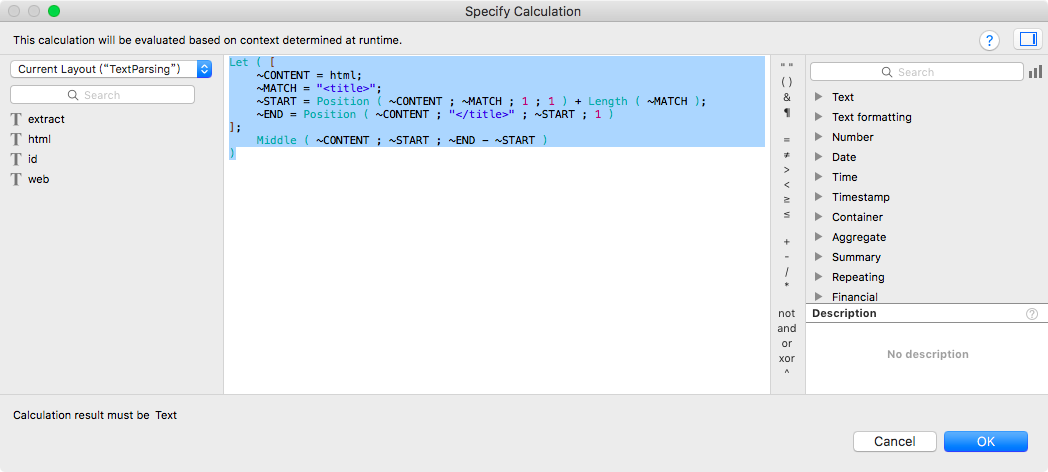1048x472 pixels.
Task: Click the function list view chart icon
Action: pos(1035,72)
